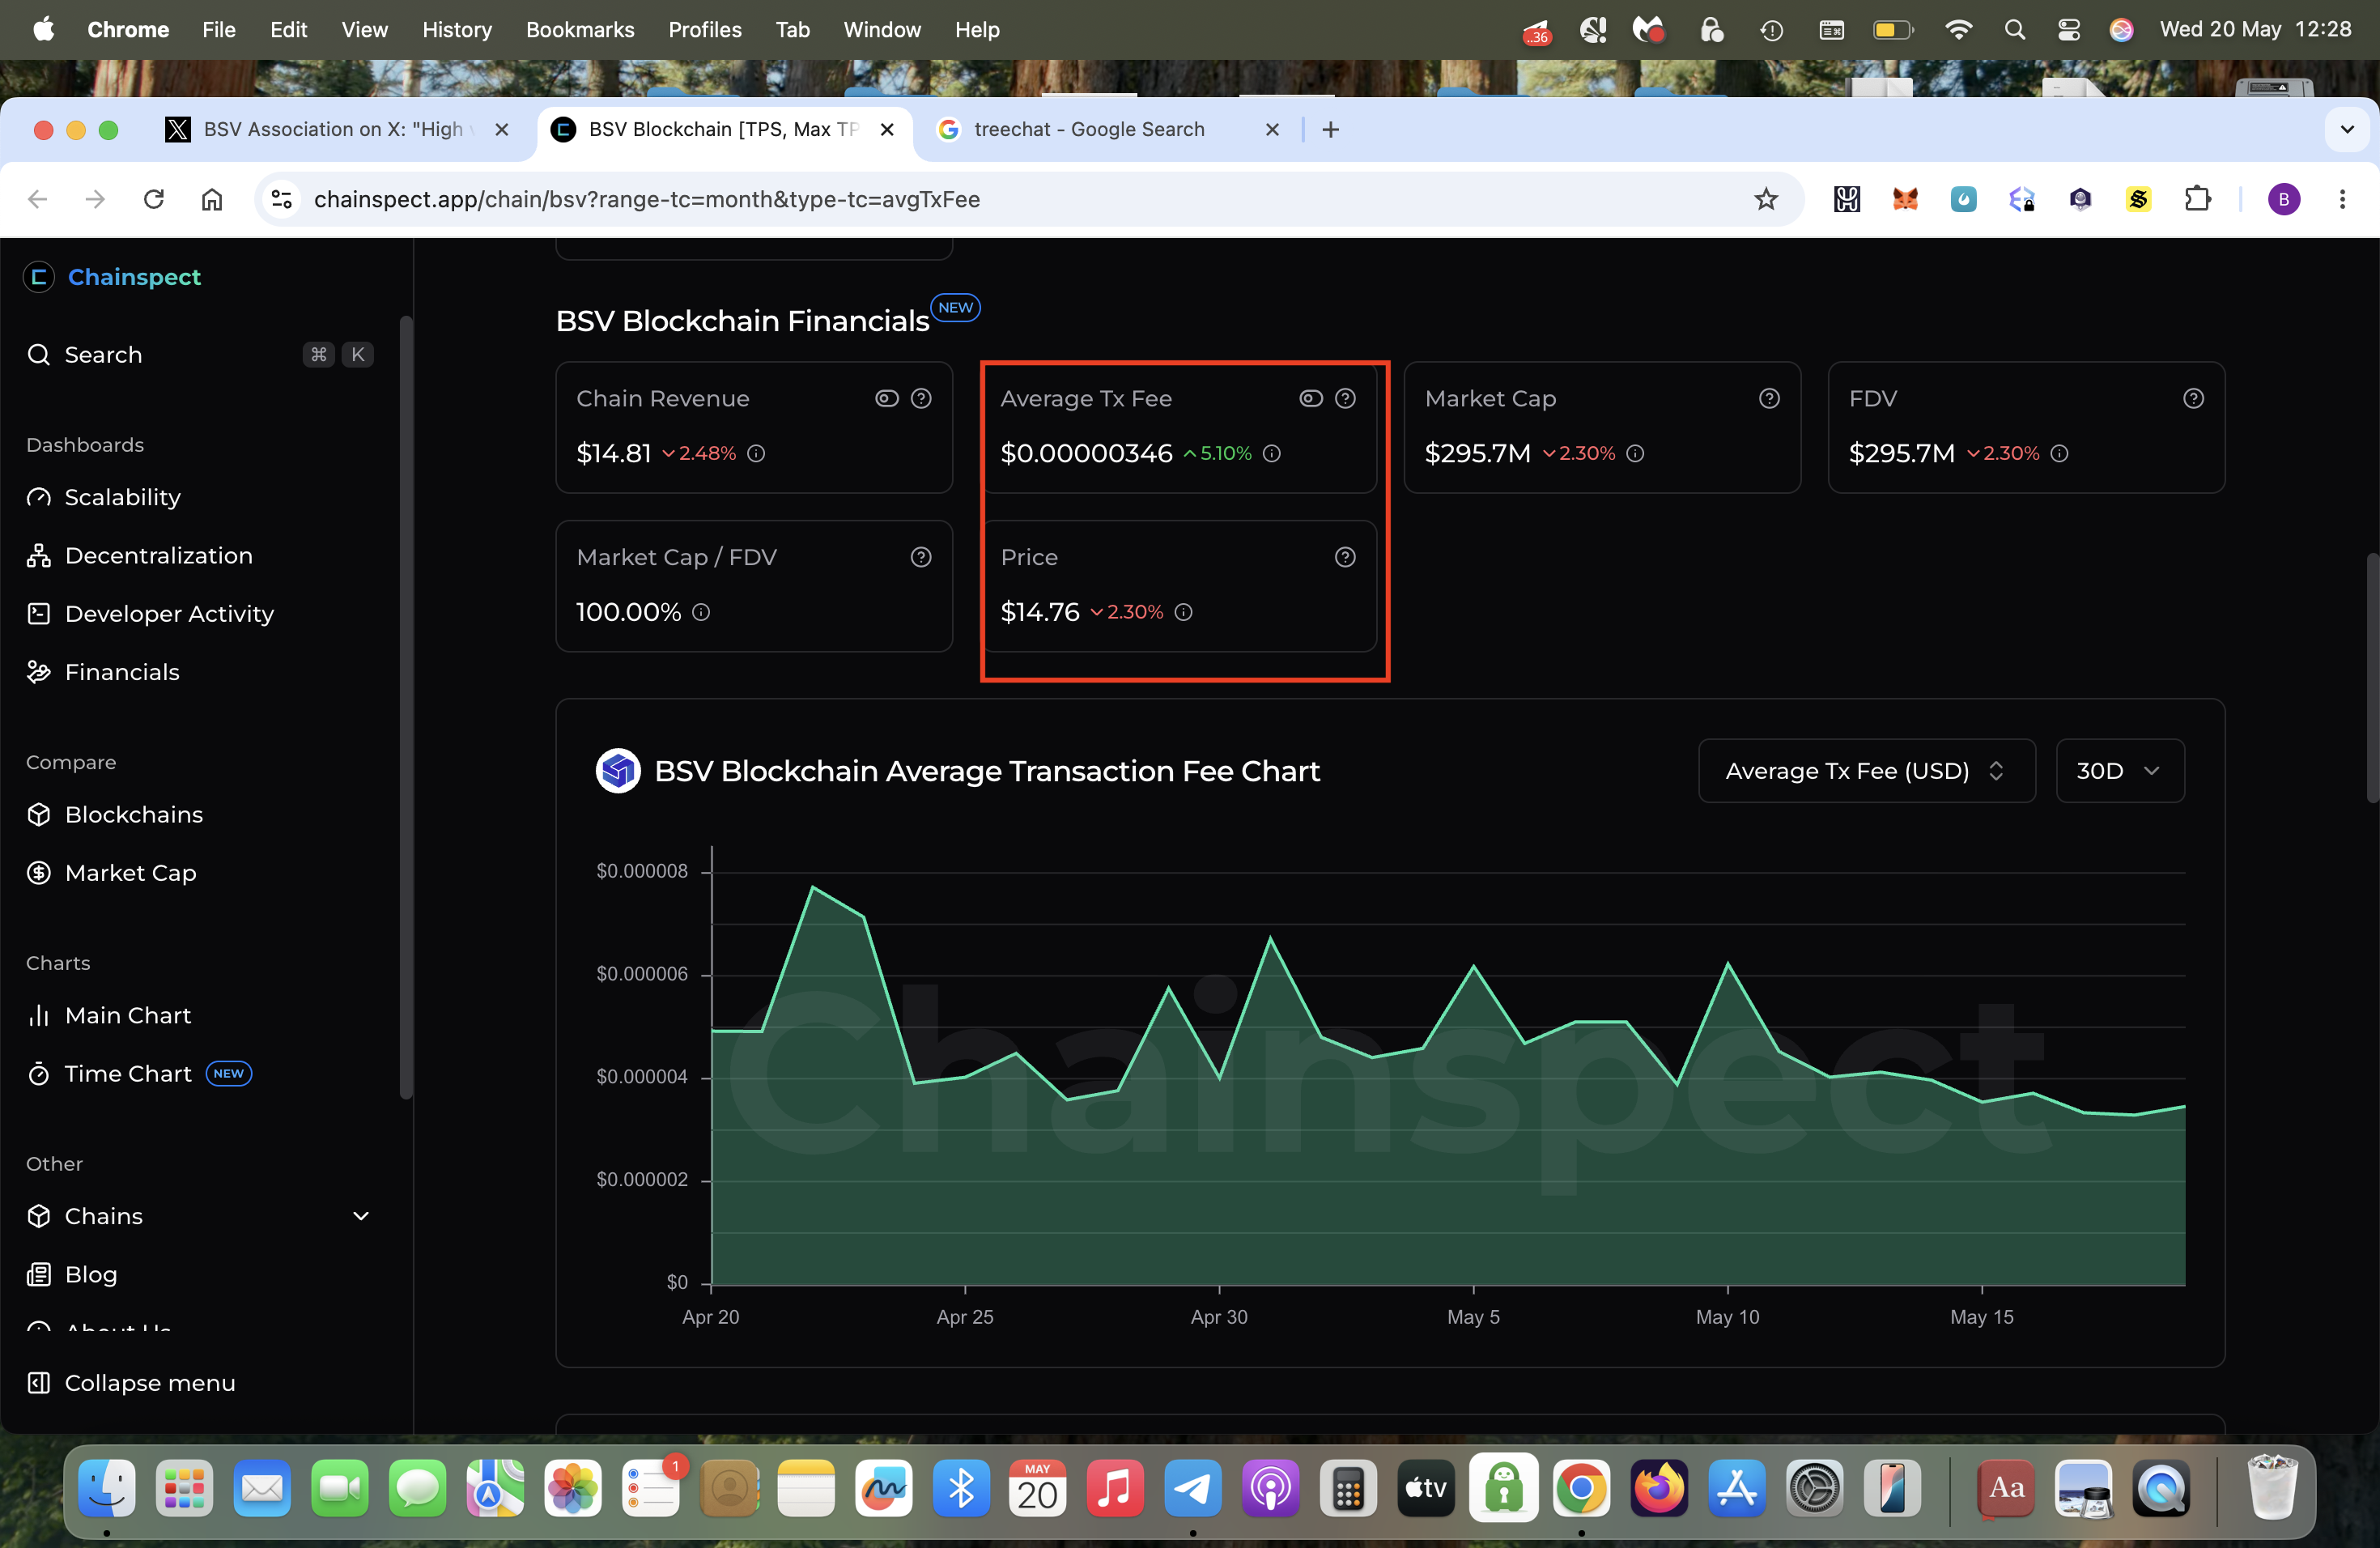Open Chrome File menu
The image size is (2380, 1548).
click(218, 29)
